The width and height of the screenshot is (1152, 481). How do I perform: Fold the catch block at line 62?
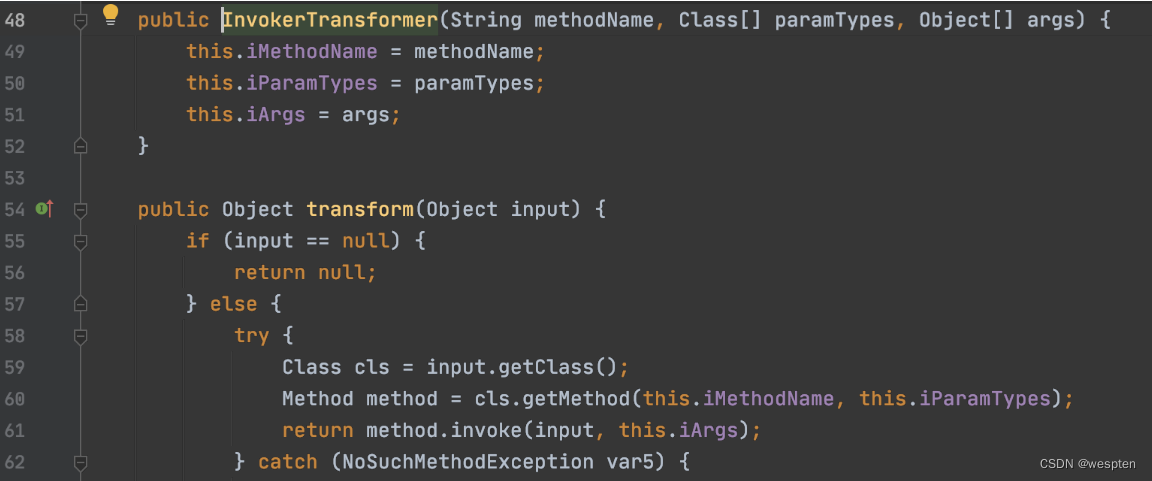(81, 462)
